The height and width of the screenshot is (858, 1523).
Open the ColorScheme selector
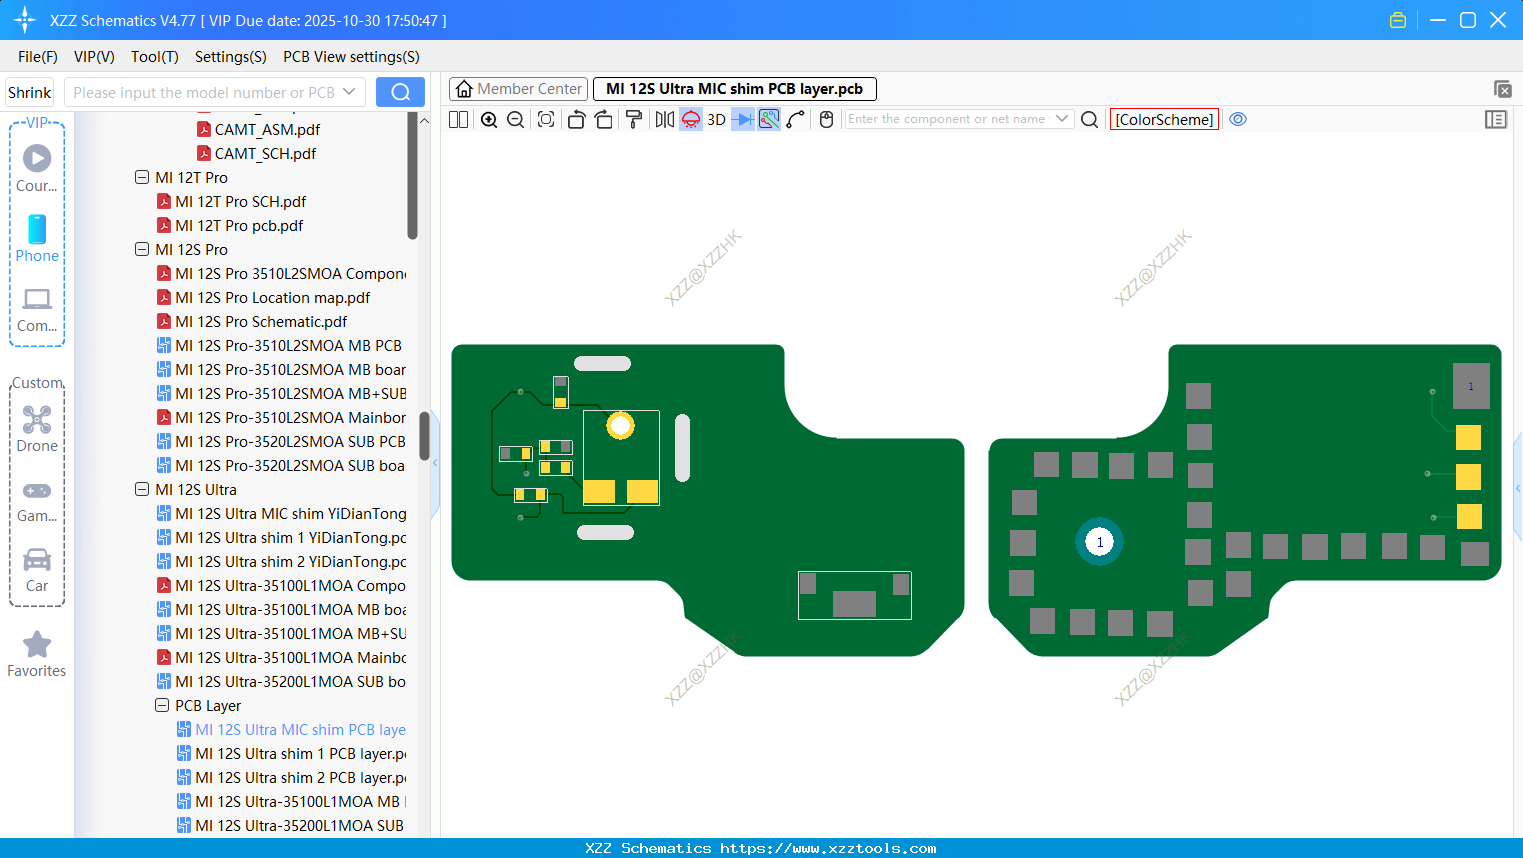coord(1164,119)
